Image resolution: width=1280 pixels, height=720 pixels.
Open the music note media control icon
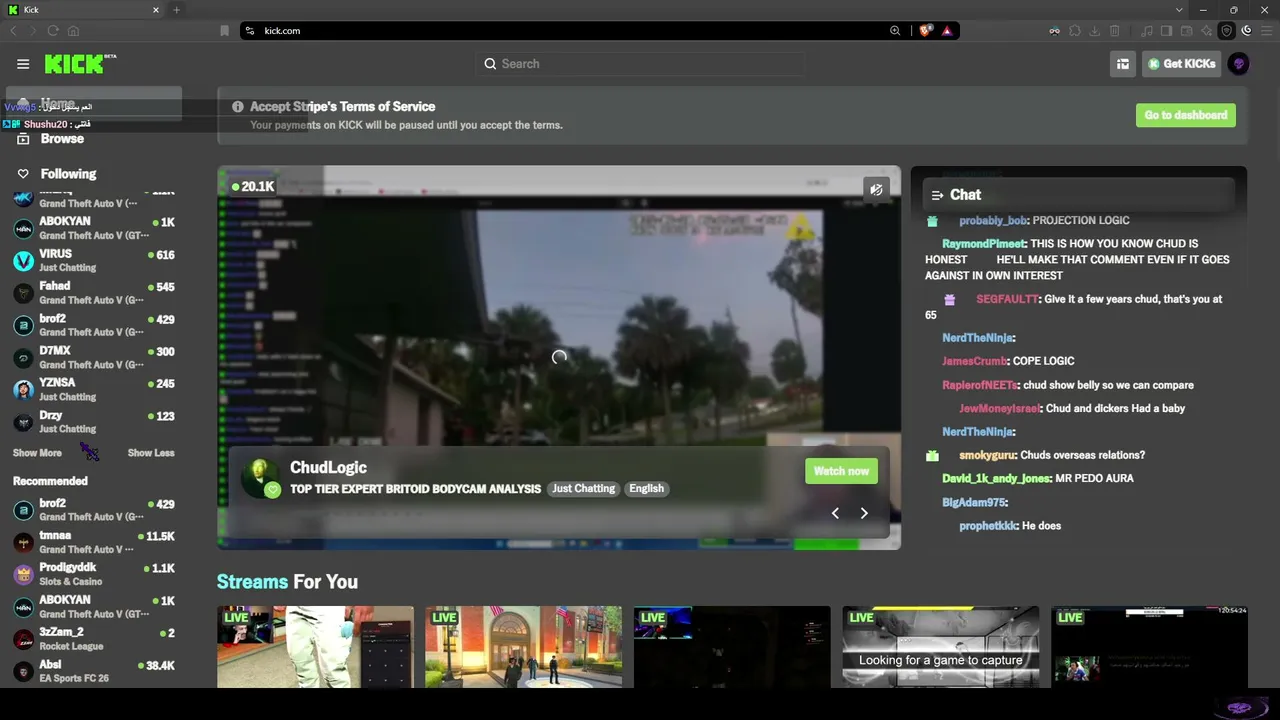click(x=1147, y=31)
